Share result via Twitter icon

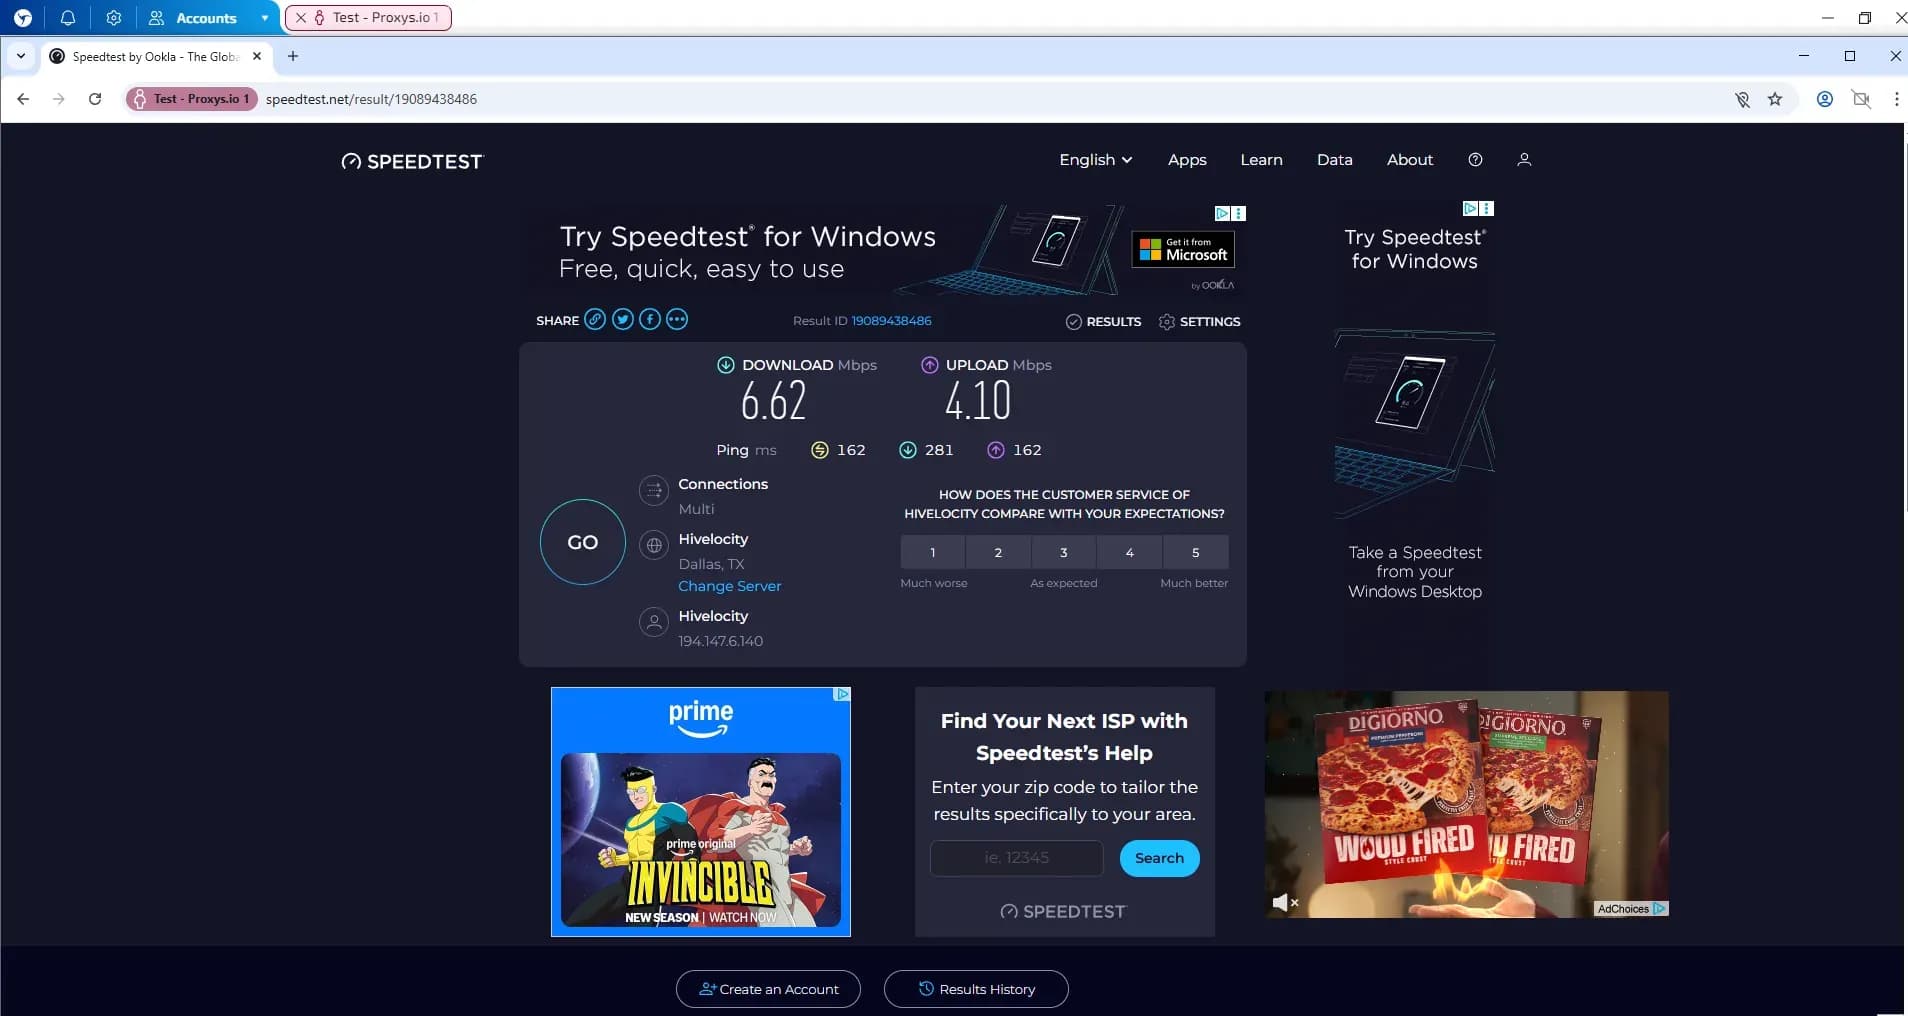pyautogui.click(x=622, y=320)
